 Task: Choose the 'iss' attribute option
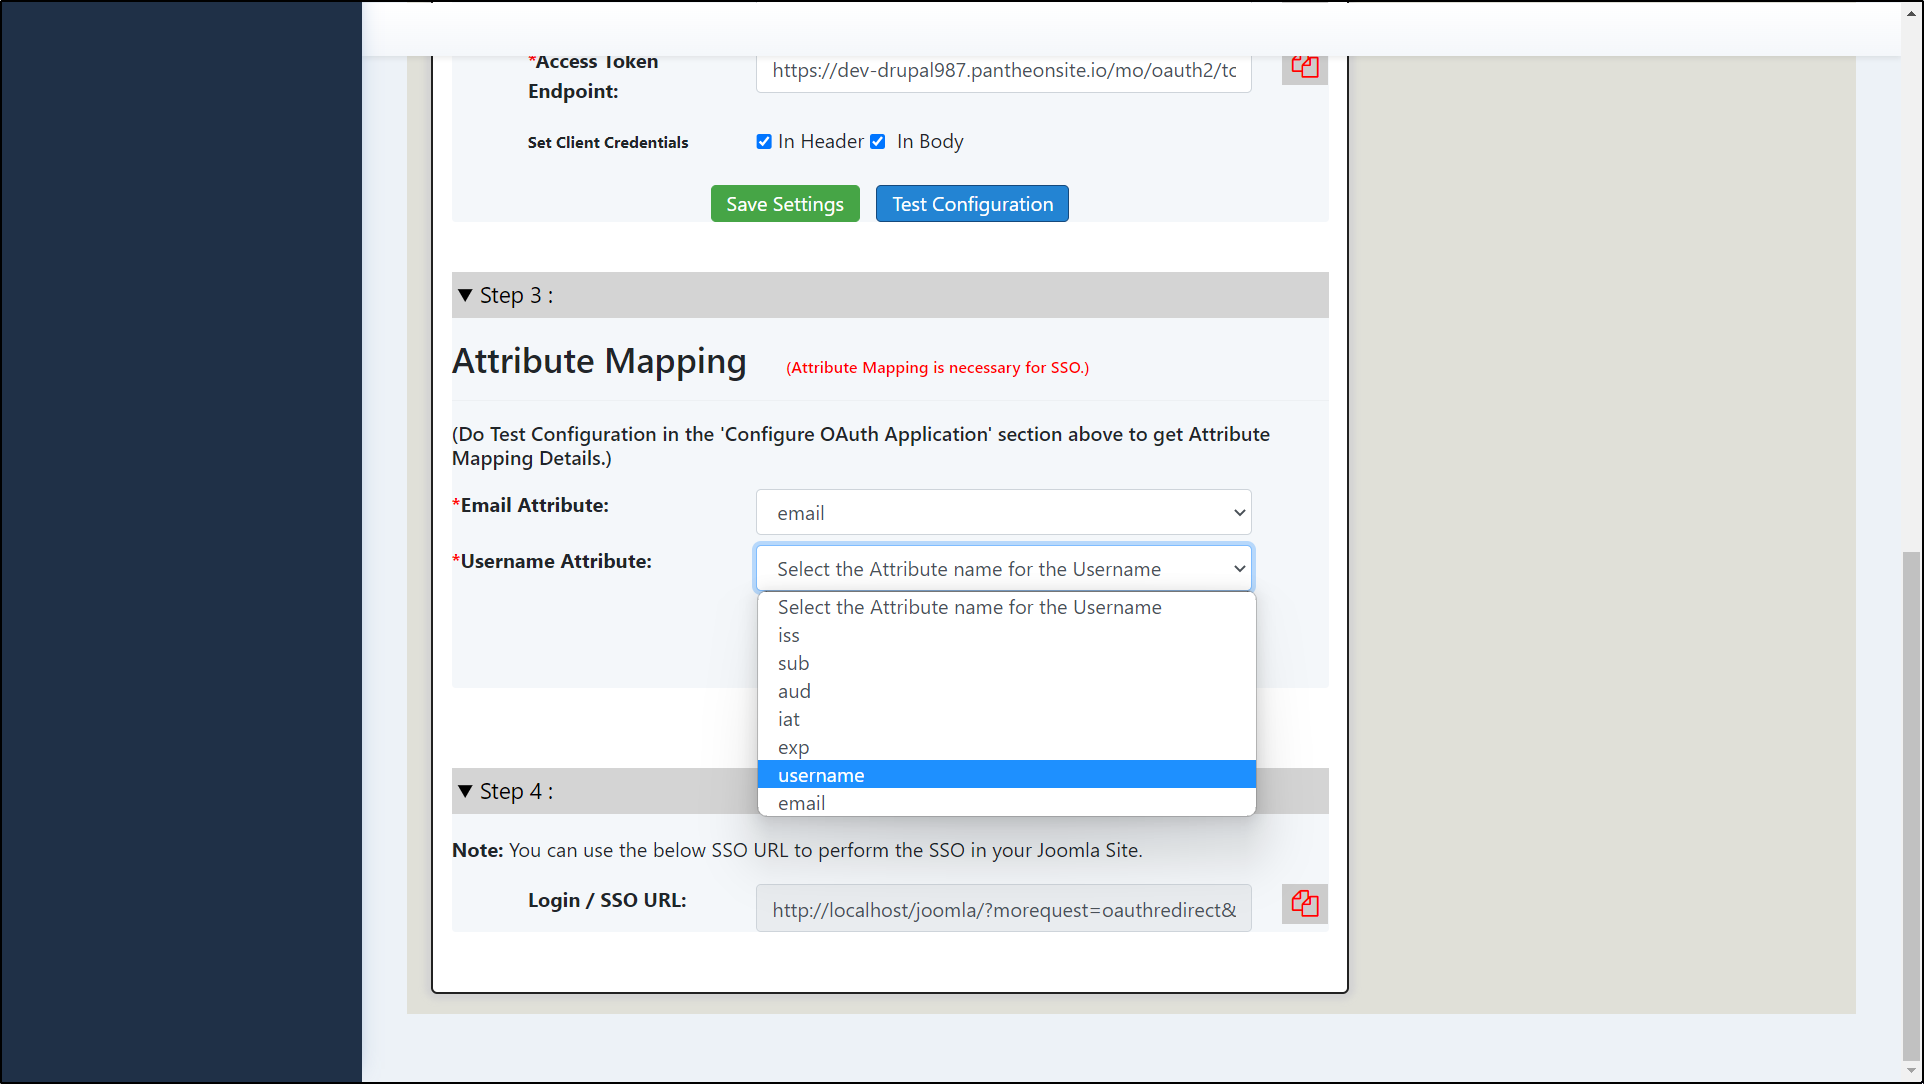coord(789,635)
